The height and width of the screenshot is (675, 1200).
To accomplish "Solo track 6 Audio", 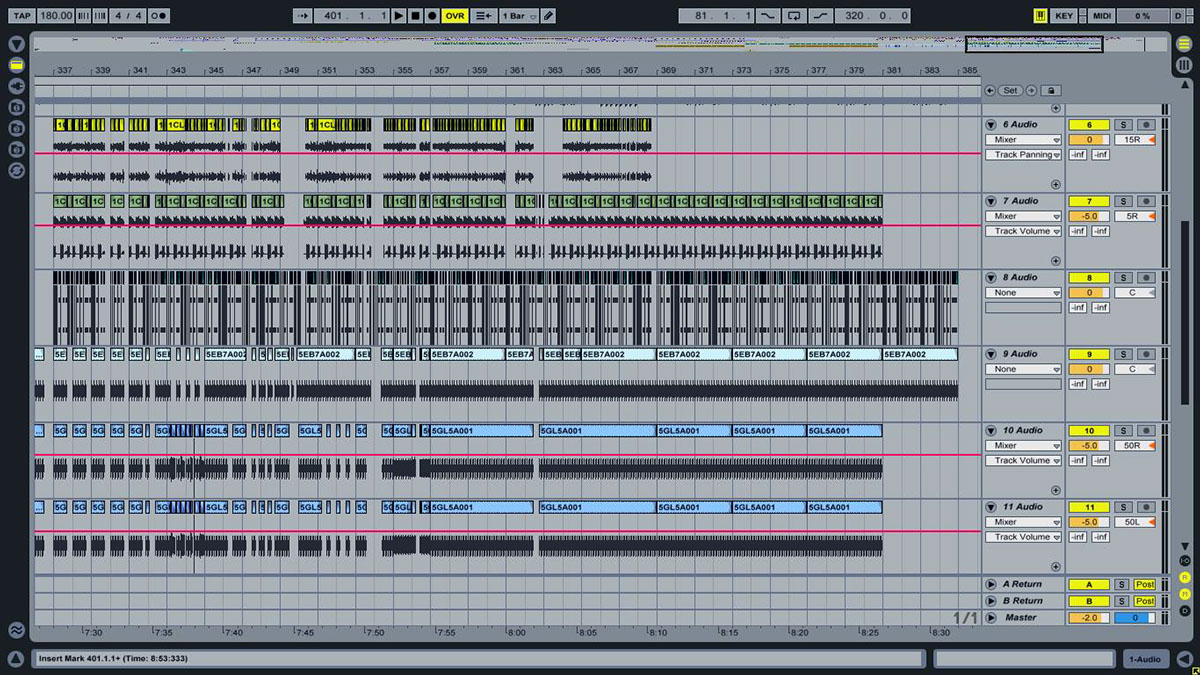I will (x=1122, y=125).
